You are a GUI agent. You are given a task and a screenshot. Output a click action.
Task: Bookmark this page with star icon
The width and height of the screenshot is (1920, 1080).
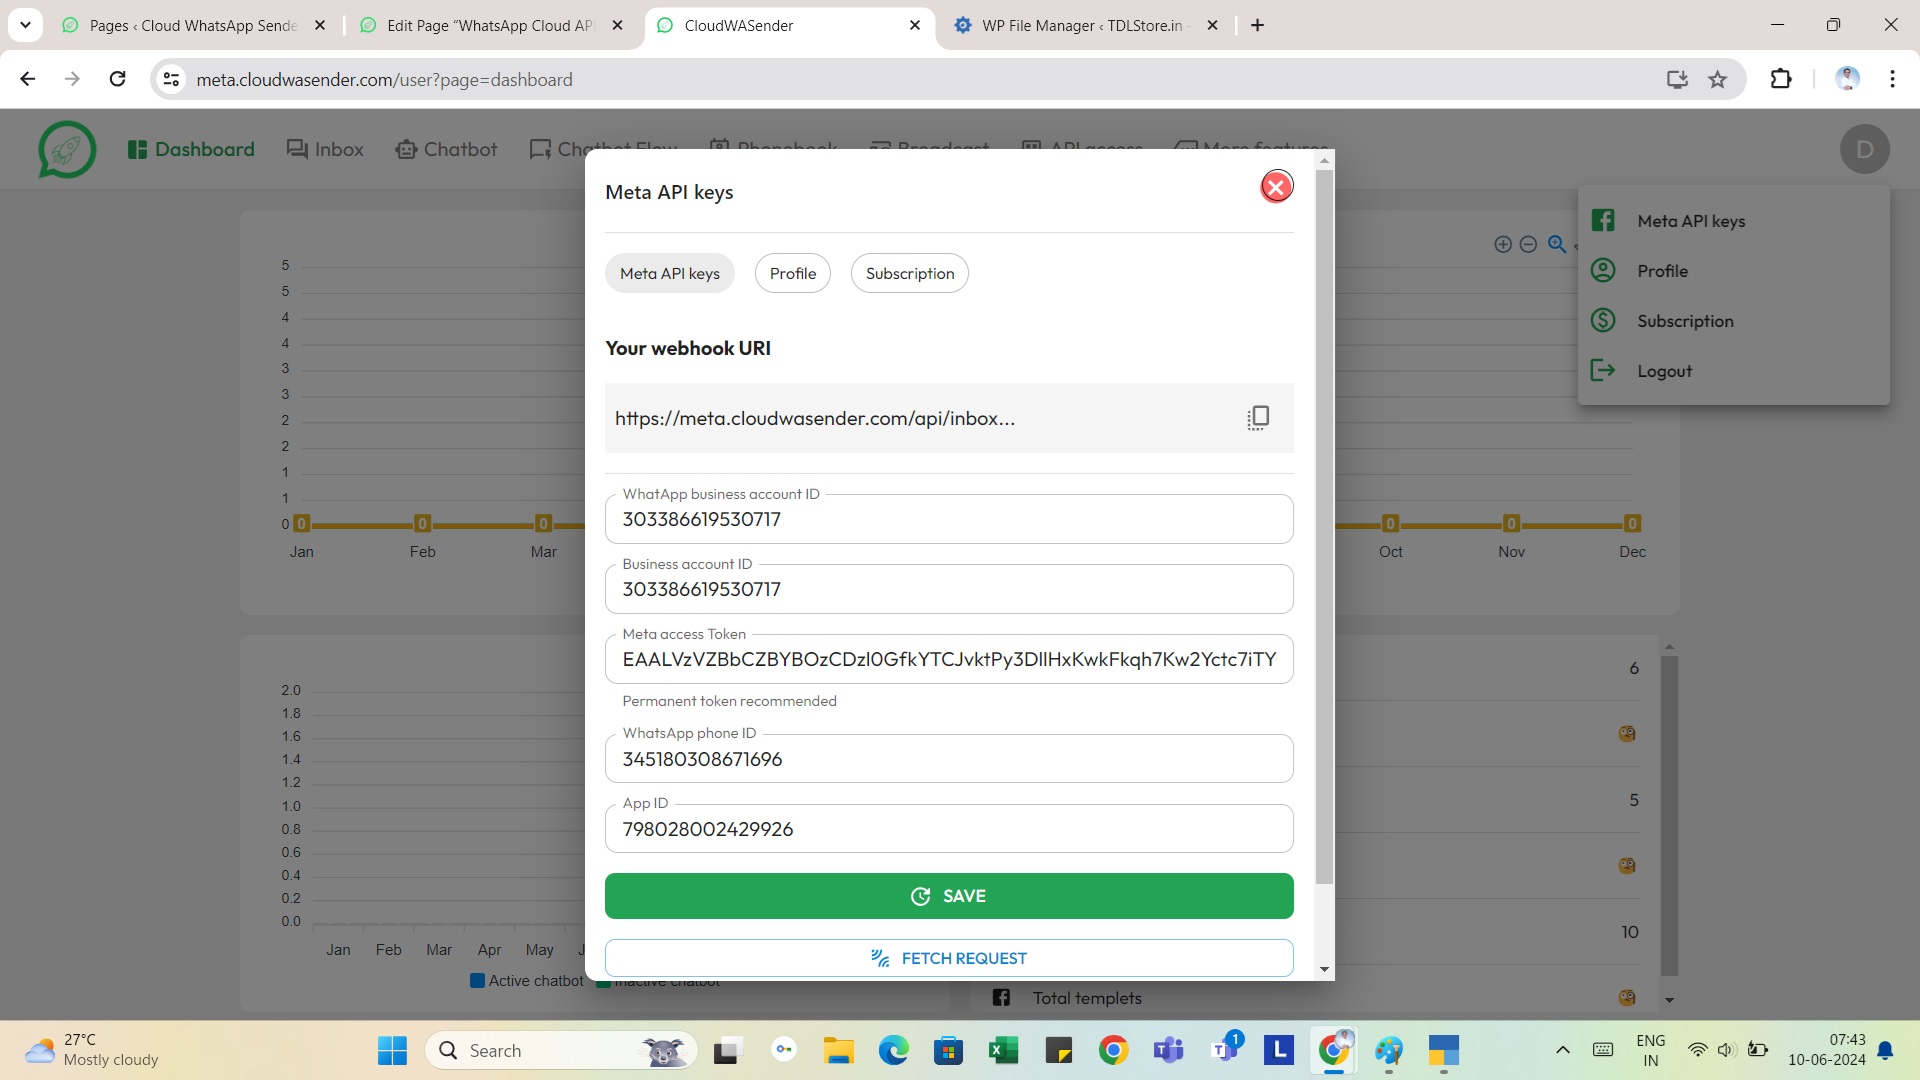click(x=1717, y=79)
